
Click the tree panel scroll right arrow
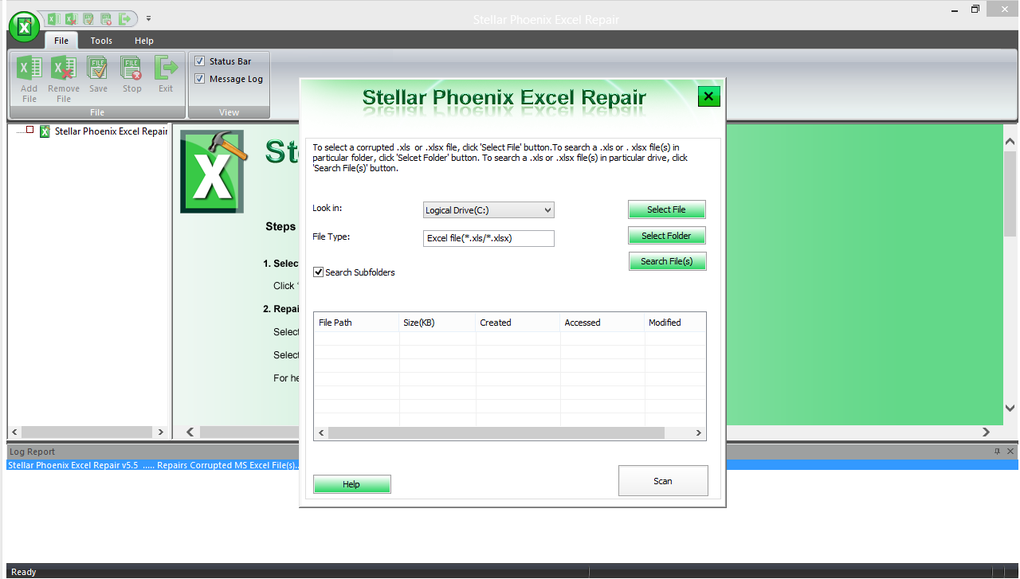(161, 432)
